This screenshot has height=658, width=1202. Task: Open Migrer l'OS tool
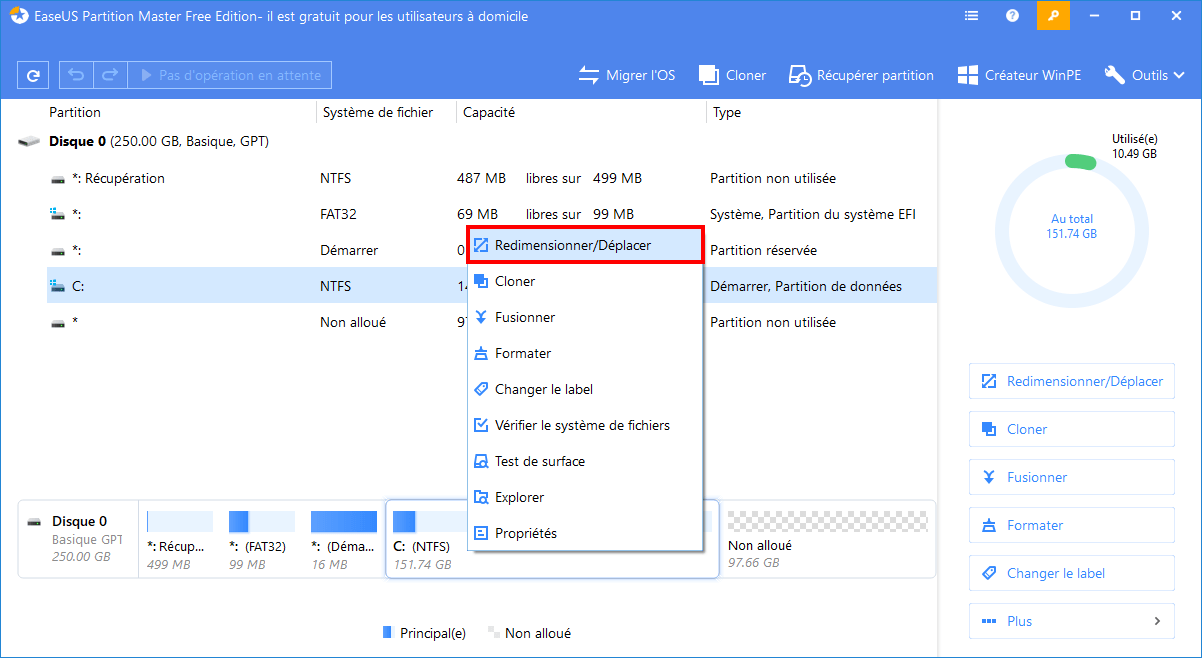[x=627, y=75]
